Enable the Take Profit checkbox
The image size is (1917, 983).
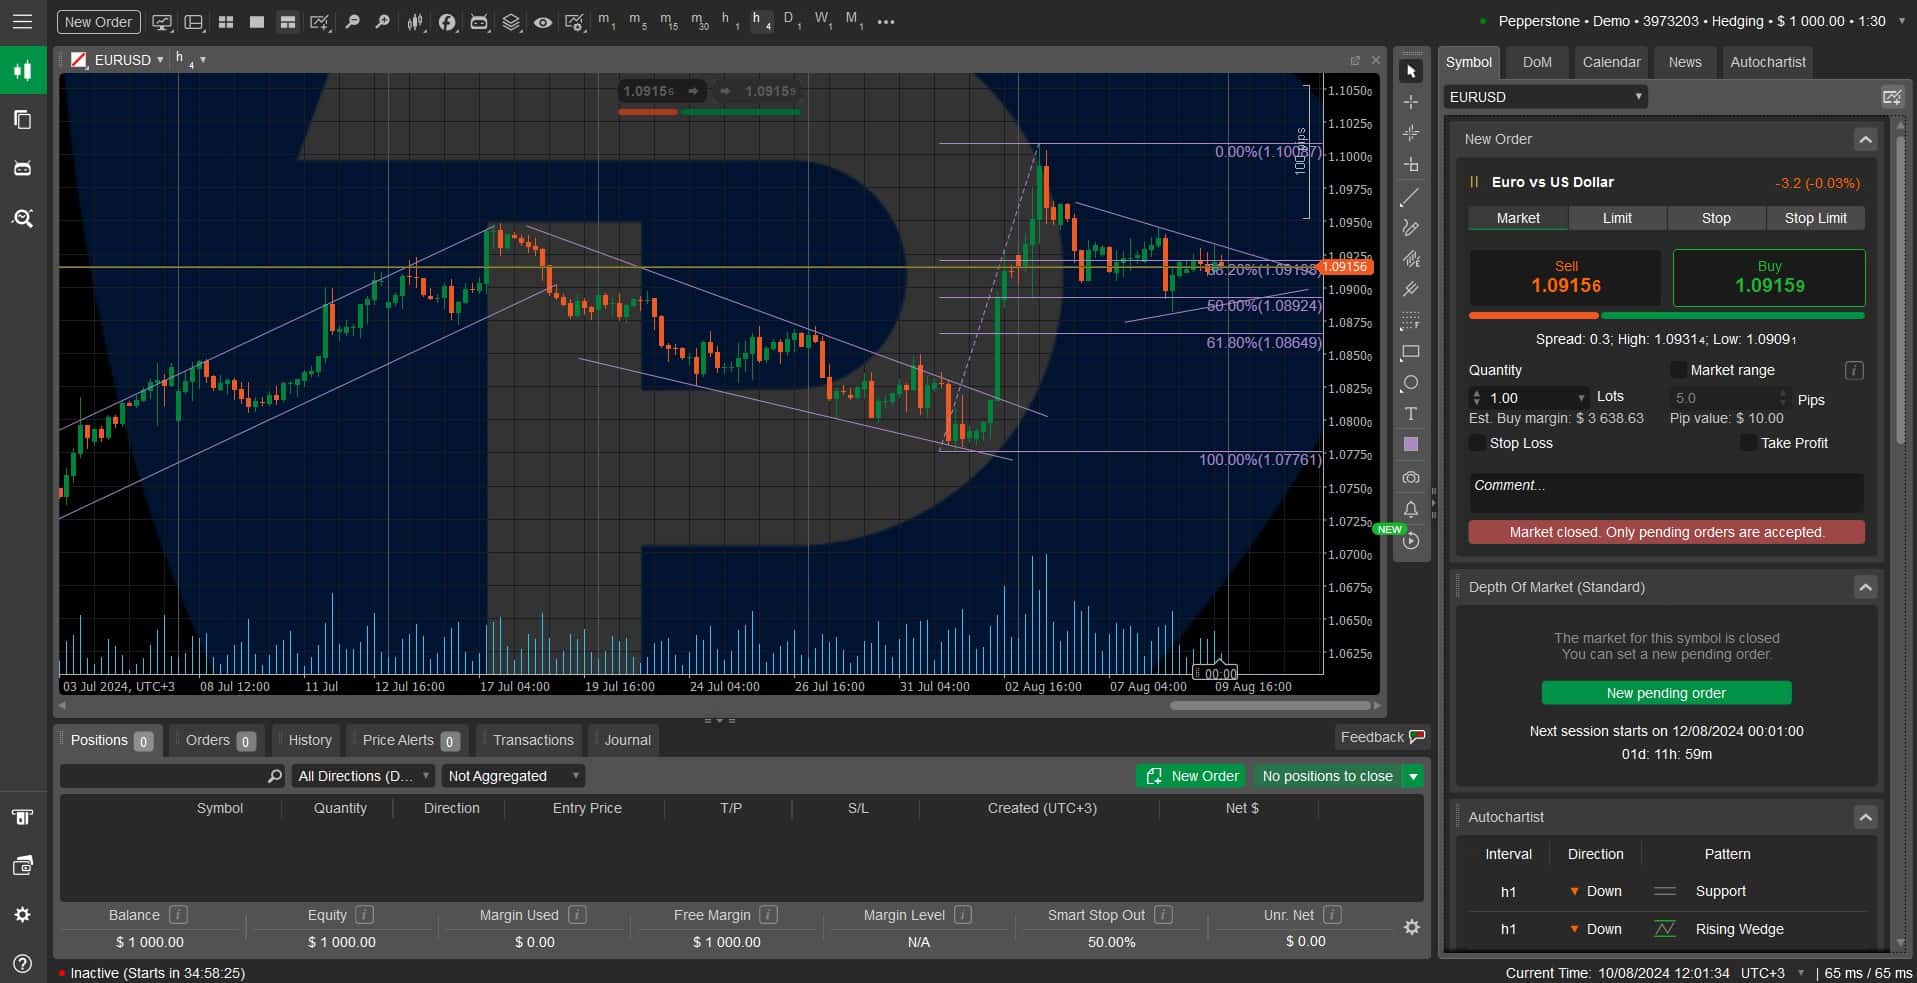point(1748,442)
